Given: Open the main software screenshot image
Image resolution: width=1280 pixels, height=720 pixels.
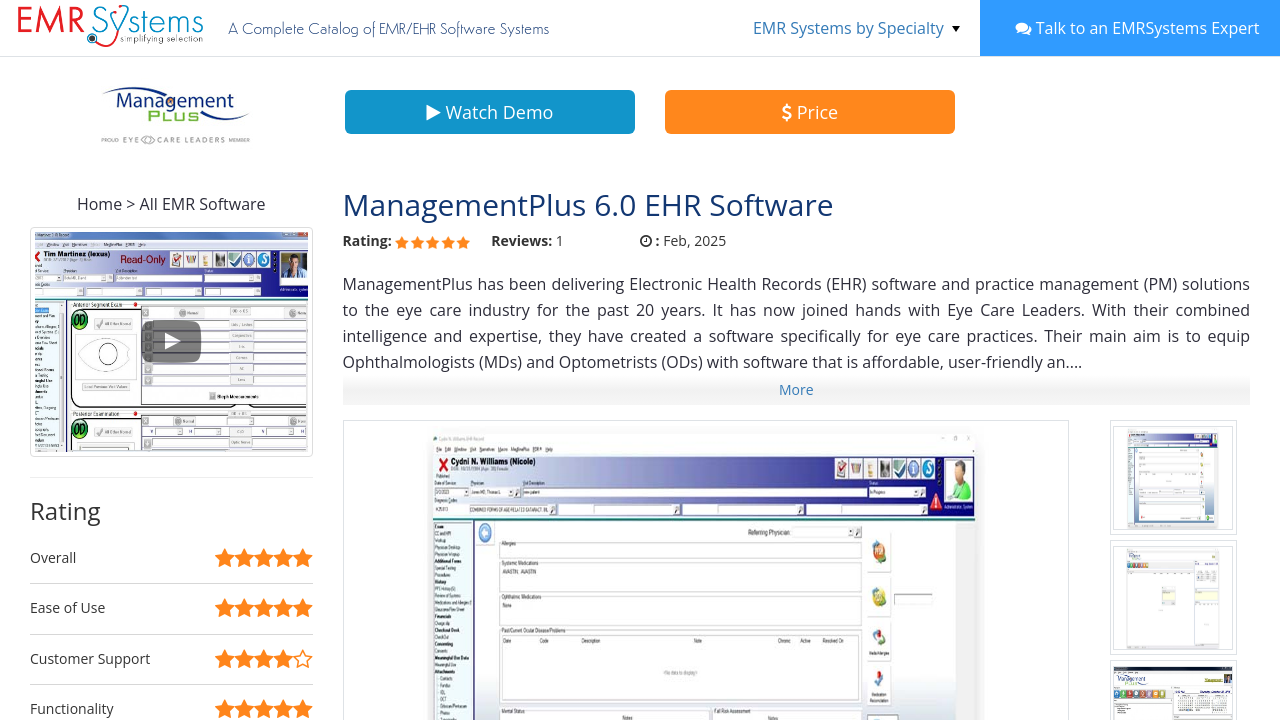Looking at the screenshot, I should tap(706, 571).
